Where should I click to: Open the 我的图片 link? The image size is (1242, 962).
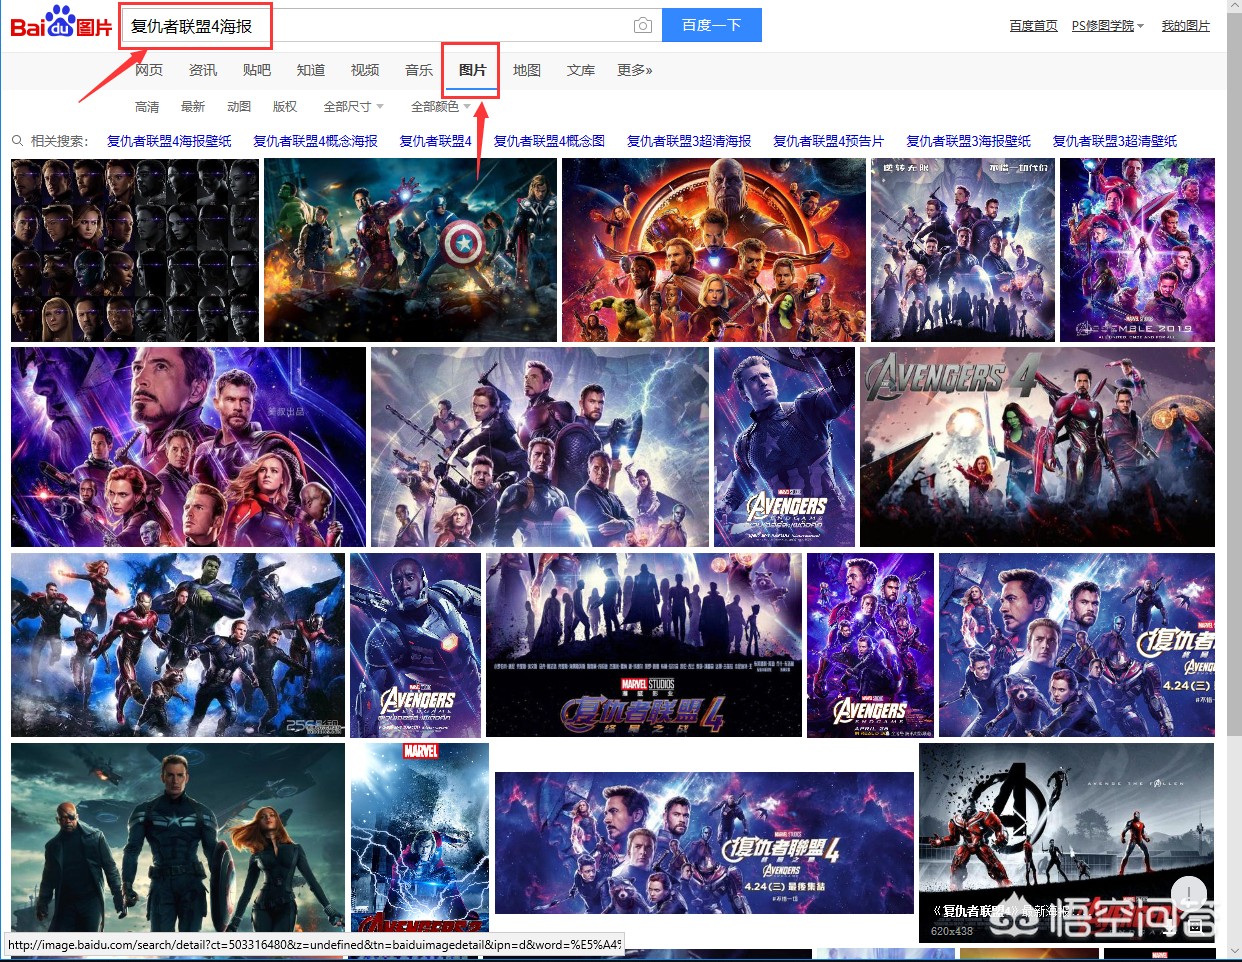pyautogui.click(x=1186, y=26)
